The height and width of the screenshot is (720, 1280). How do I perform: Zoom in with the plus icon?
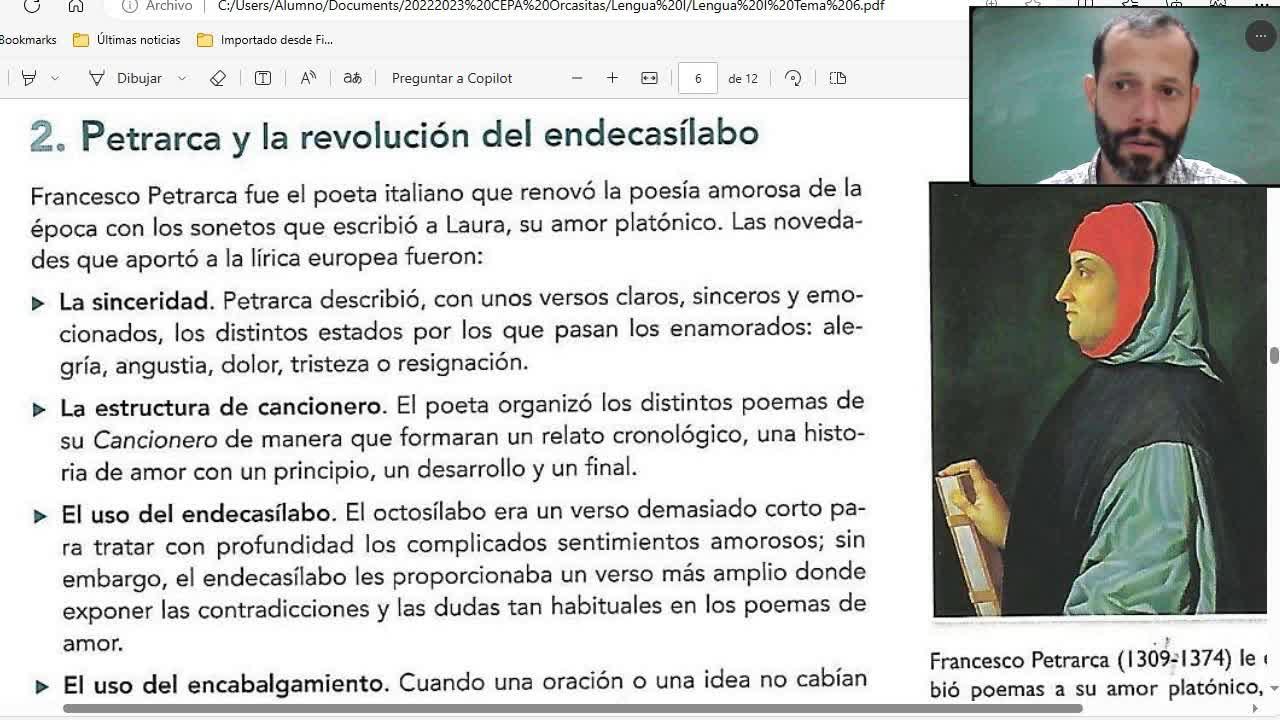click(612, 78)
